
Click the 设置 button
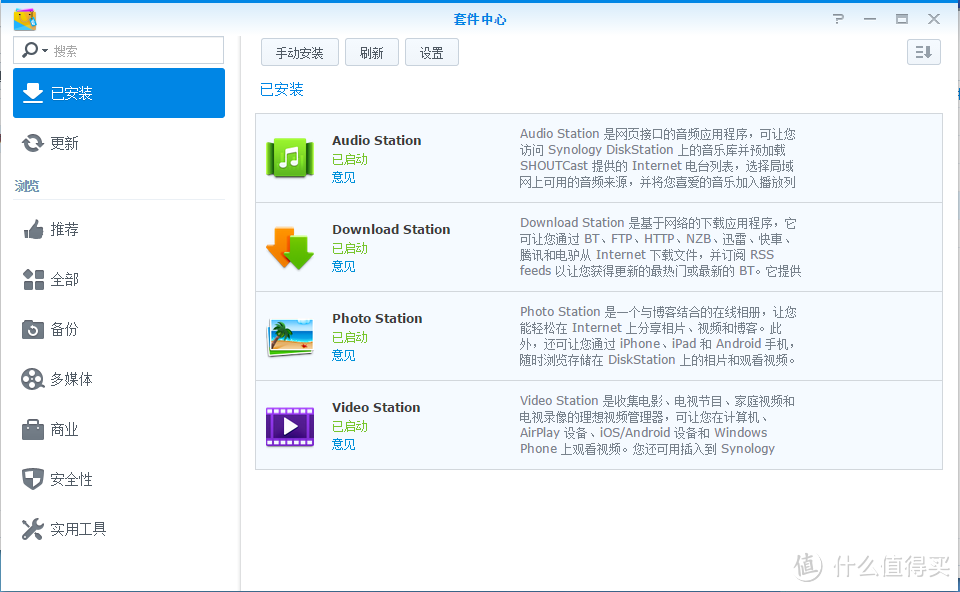point(432,53)
